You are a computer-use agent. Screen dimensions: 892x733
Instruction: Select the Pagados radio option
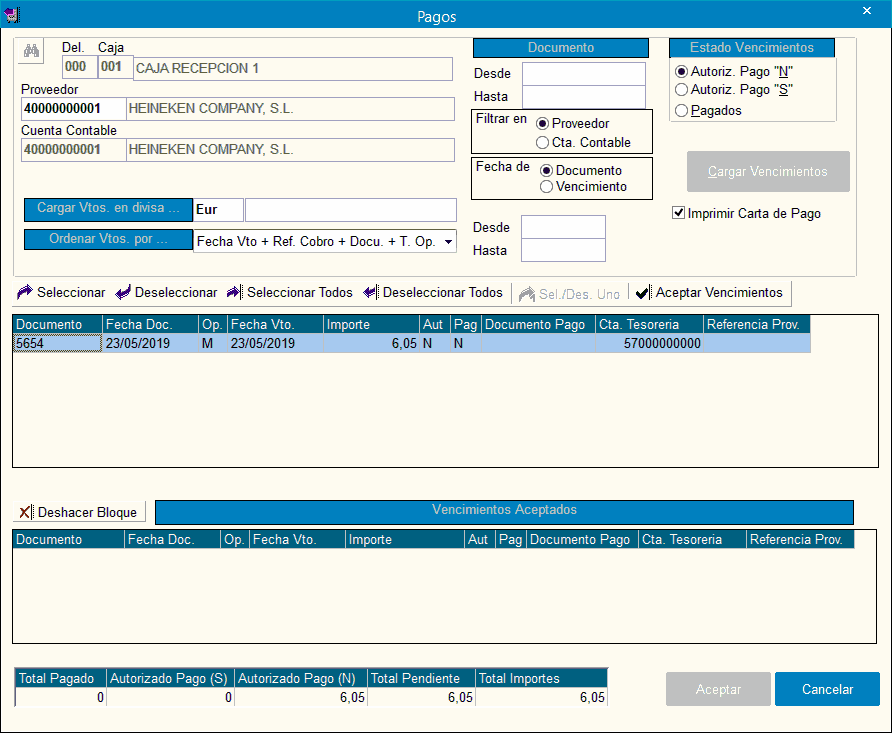(682, 111)
